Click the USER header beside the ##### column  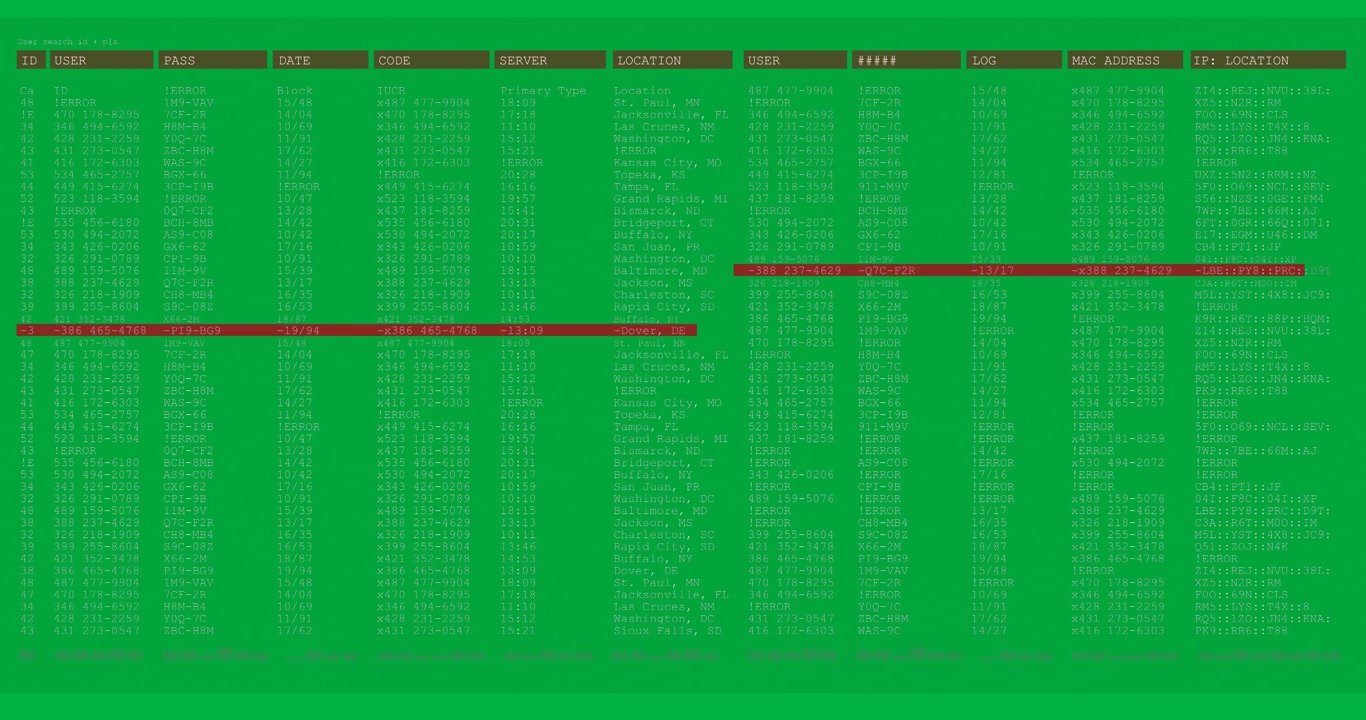(795, 60)
